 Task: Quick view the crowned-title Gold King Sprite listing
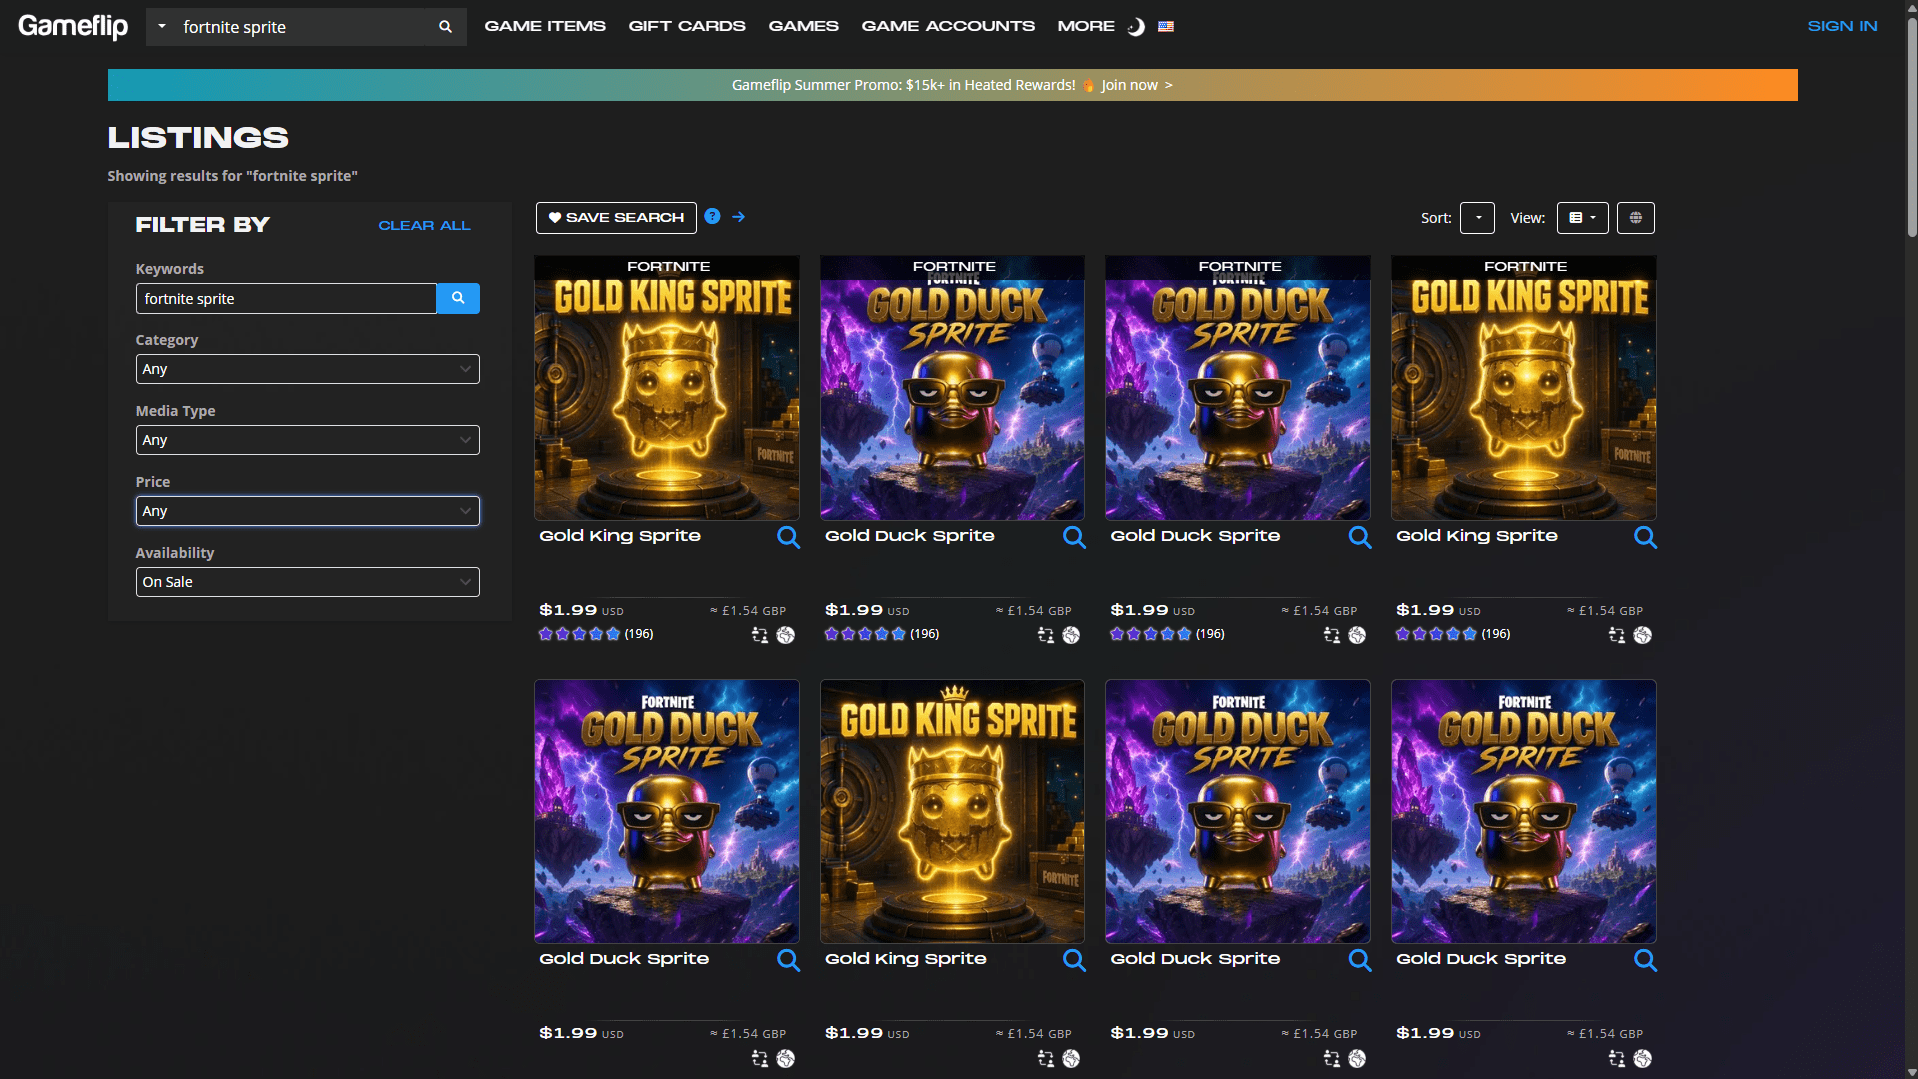pyautogui.click(x=1074, y=960)
